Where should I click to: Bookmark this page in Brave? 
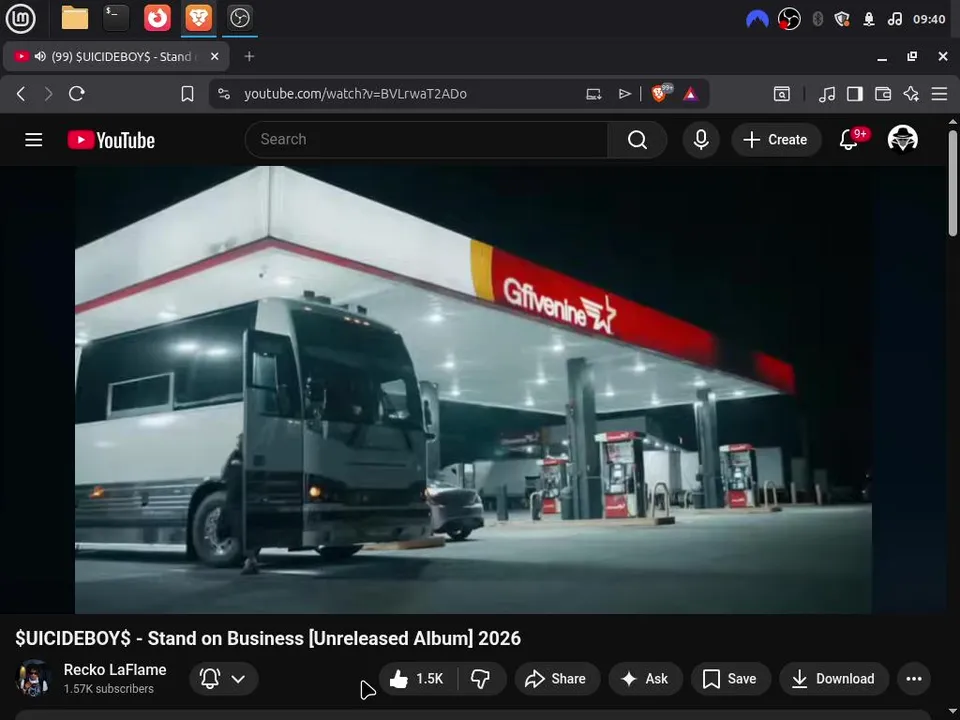click(x=187, y=94)
